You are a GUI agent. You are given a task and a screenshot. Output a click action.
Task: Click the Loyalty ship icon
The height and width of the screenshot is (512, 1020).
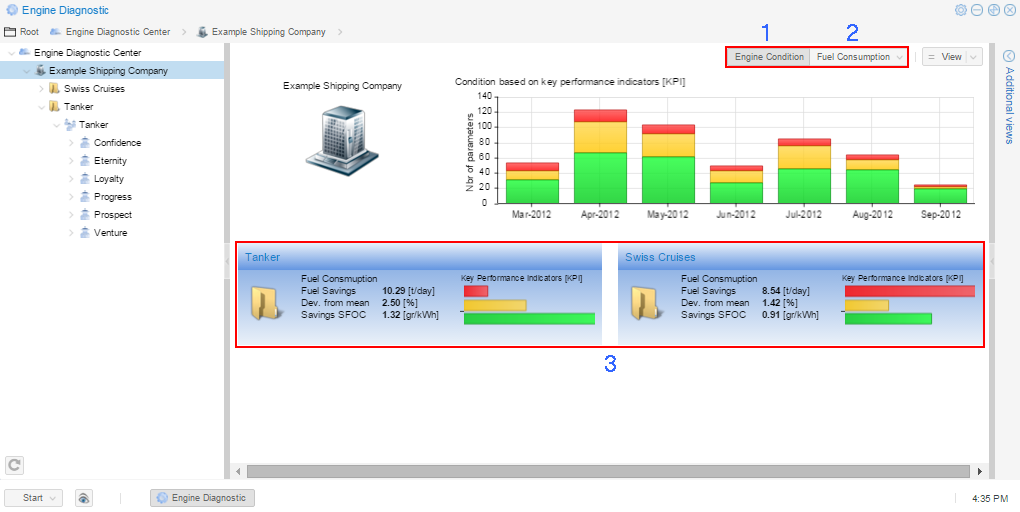click(x=85, y=178)
